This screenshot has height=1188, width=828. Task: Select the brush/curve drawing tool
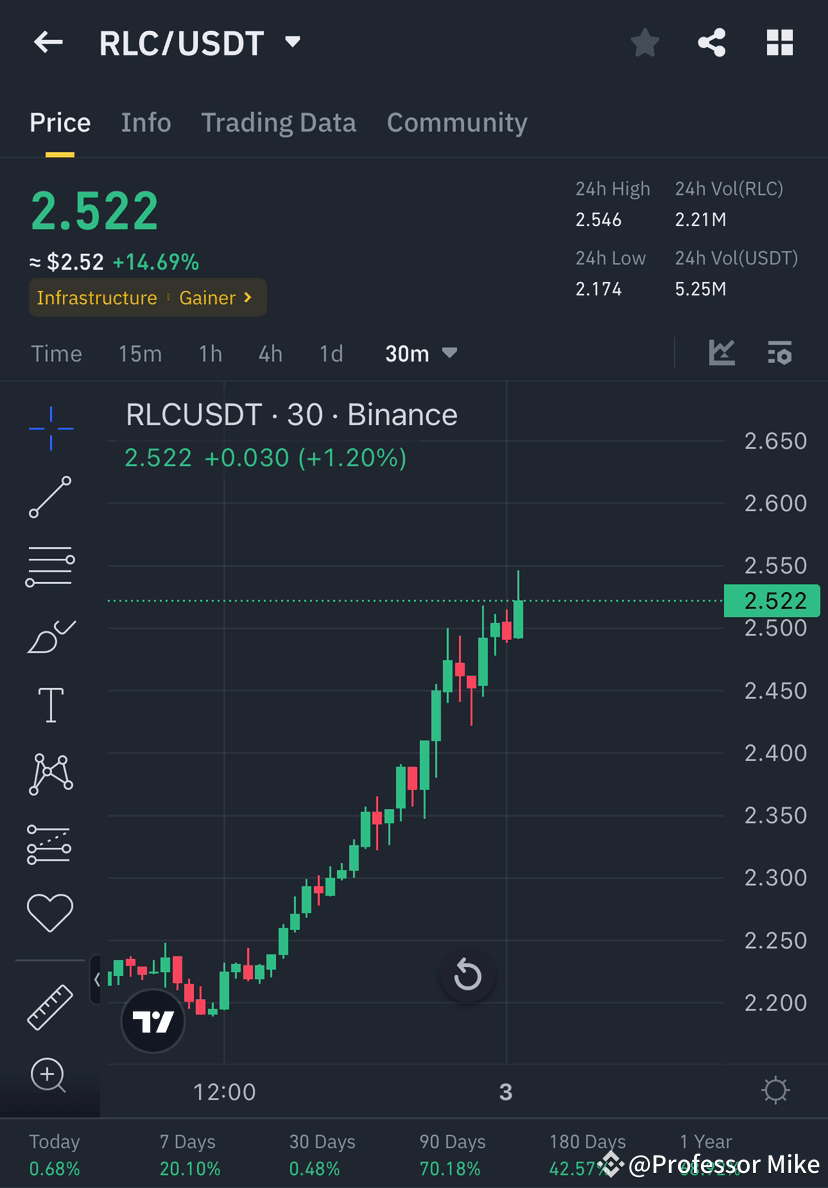[50, 637]
